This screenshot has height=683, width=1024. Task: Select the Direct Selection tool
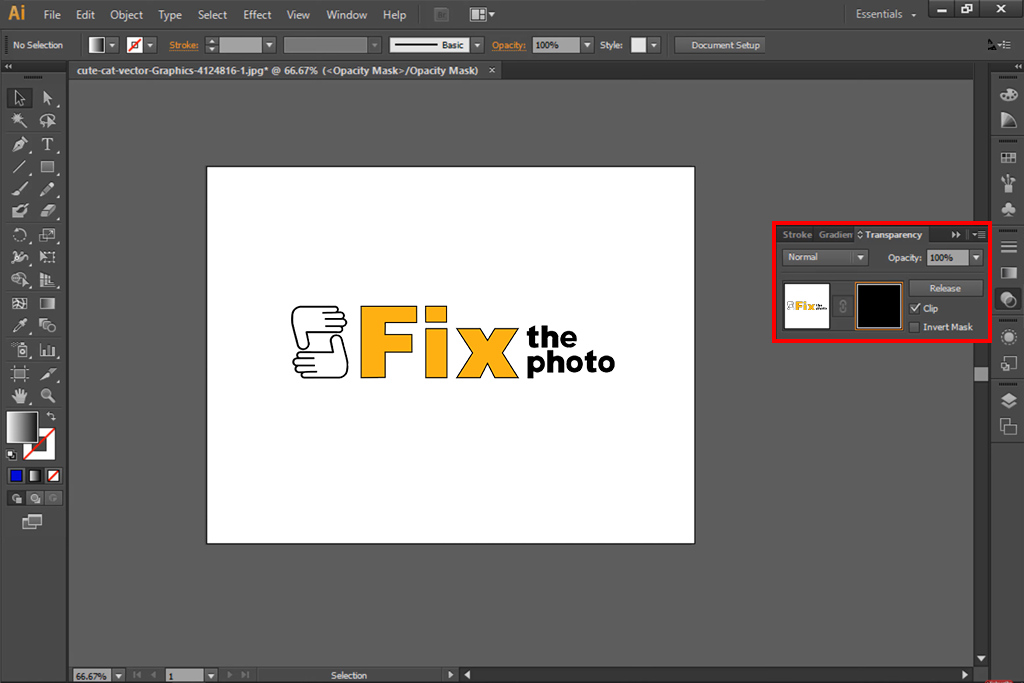pyautogui.click(x=47, y=98)
